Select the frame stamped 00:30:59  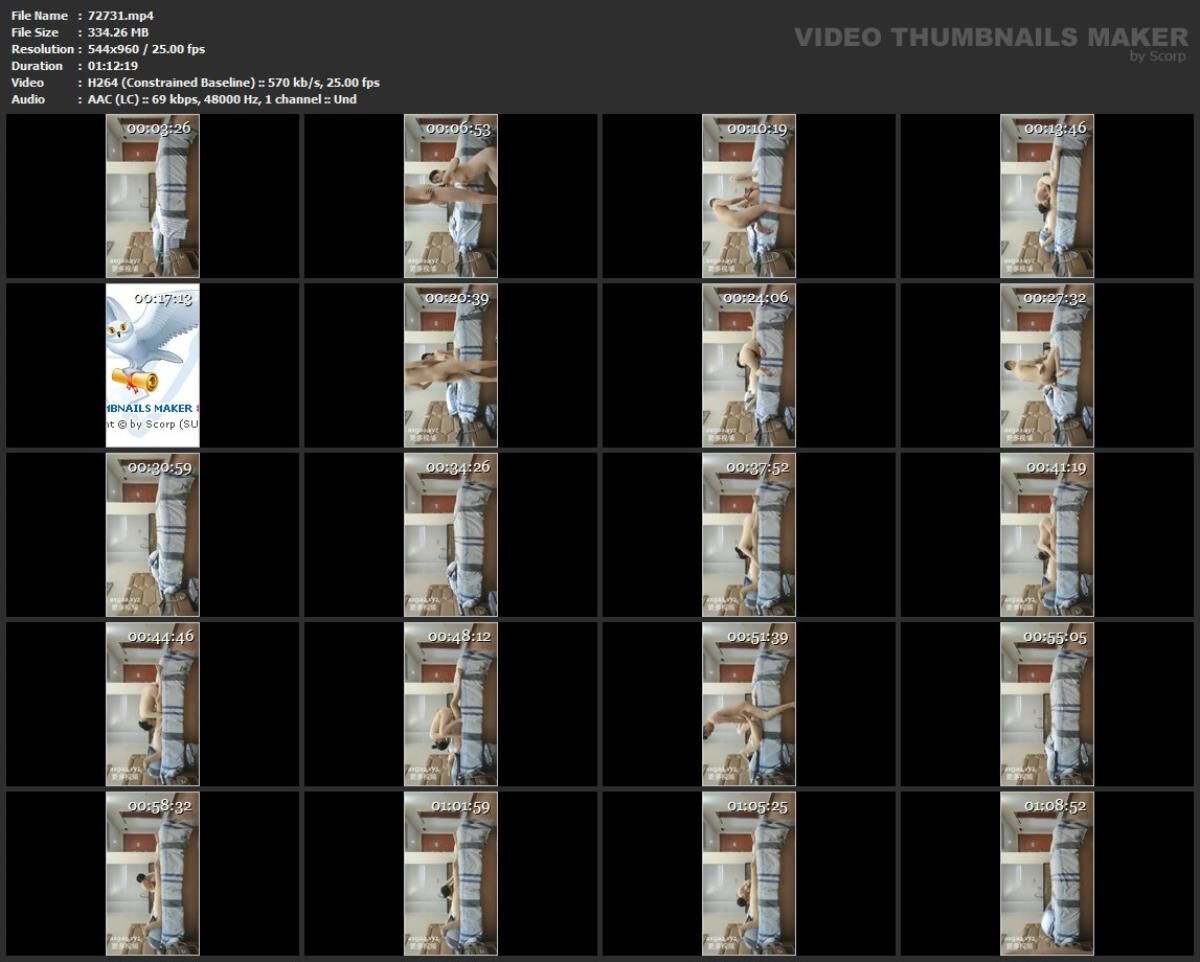154,534
